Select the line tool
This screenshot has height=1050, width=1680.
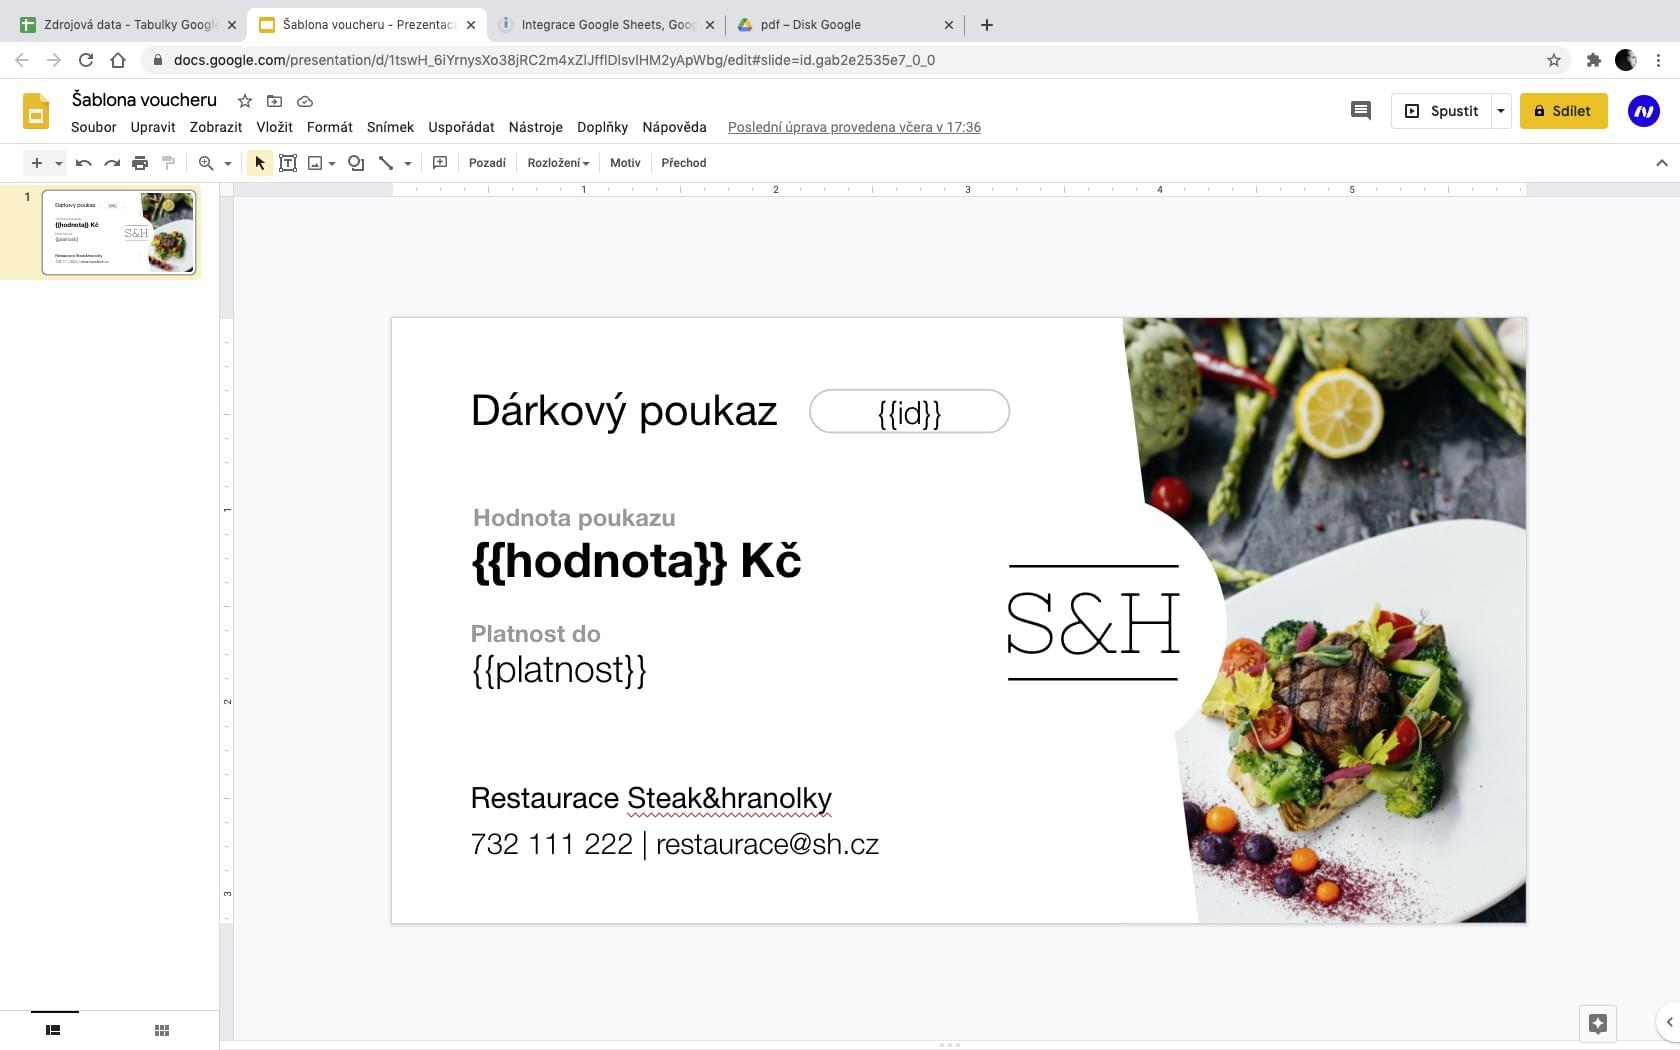(x=386, y=163)
